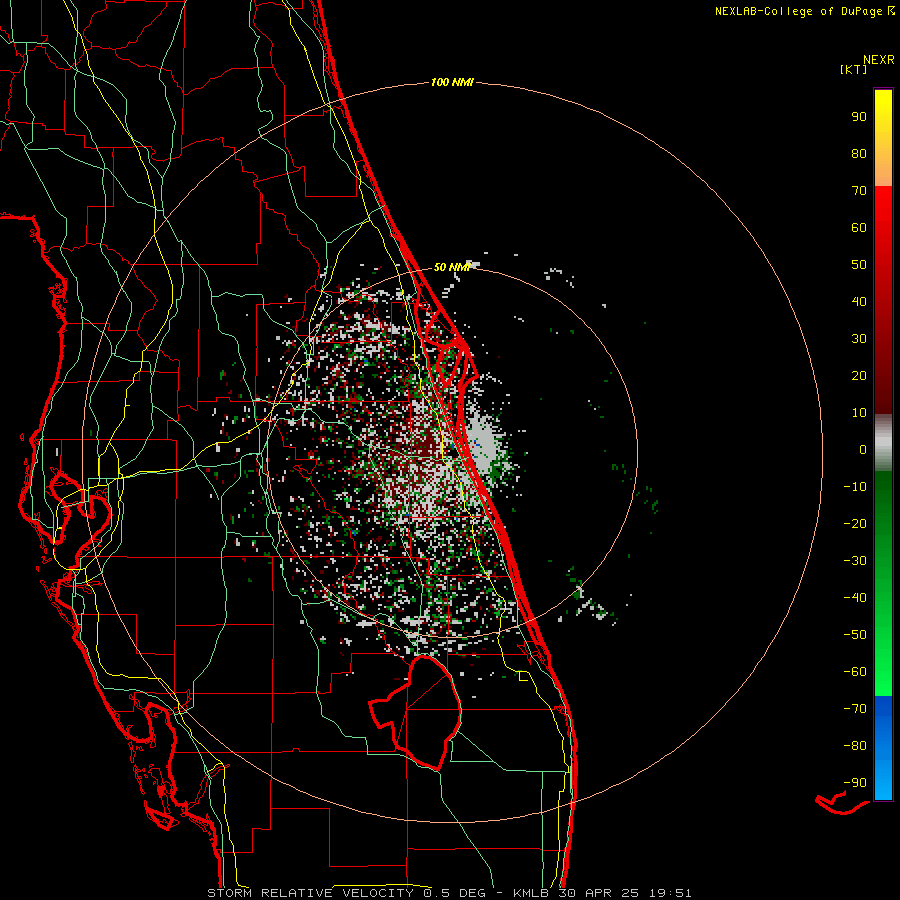This screenshot has height=900, width=900.
Task: Click the -40 value on velocity scale
Action: point(855,598)
